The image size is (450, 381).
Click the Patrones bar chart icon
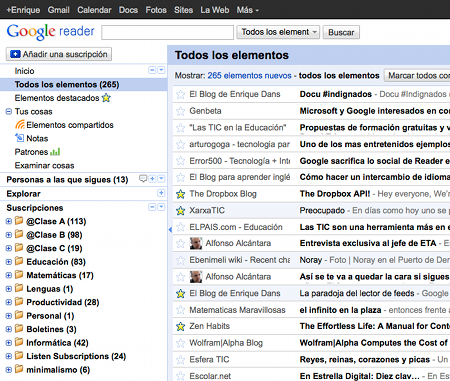point(55,152)
